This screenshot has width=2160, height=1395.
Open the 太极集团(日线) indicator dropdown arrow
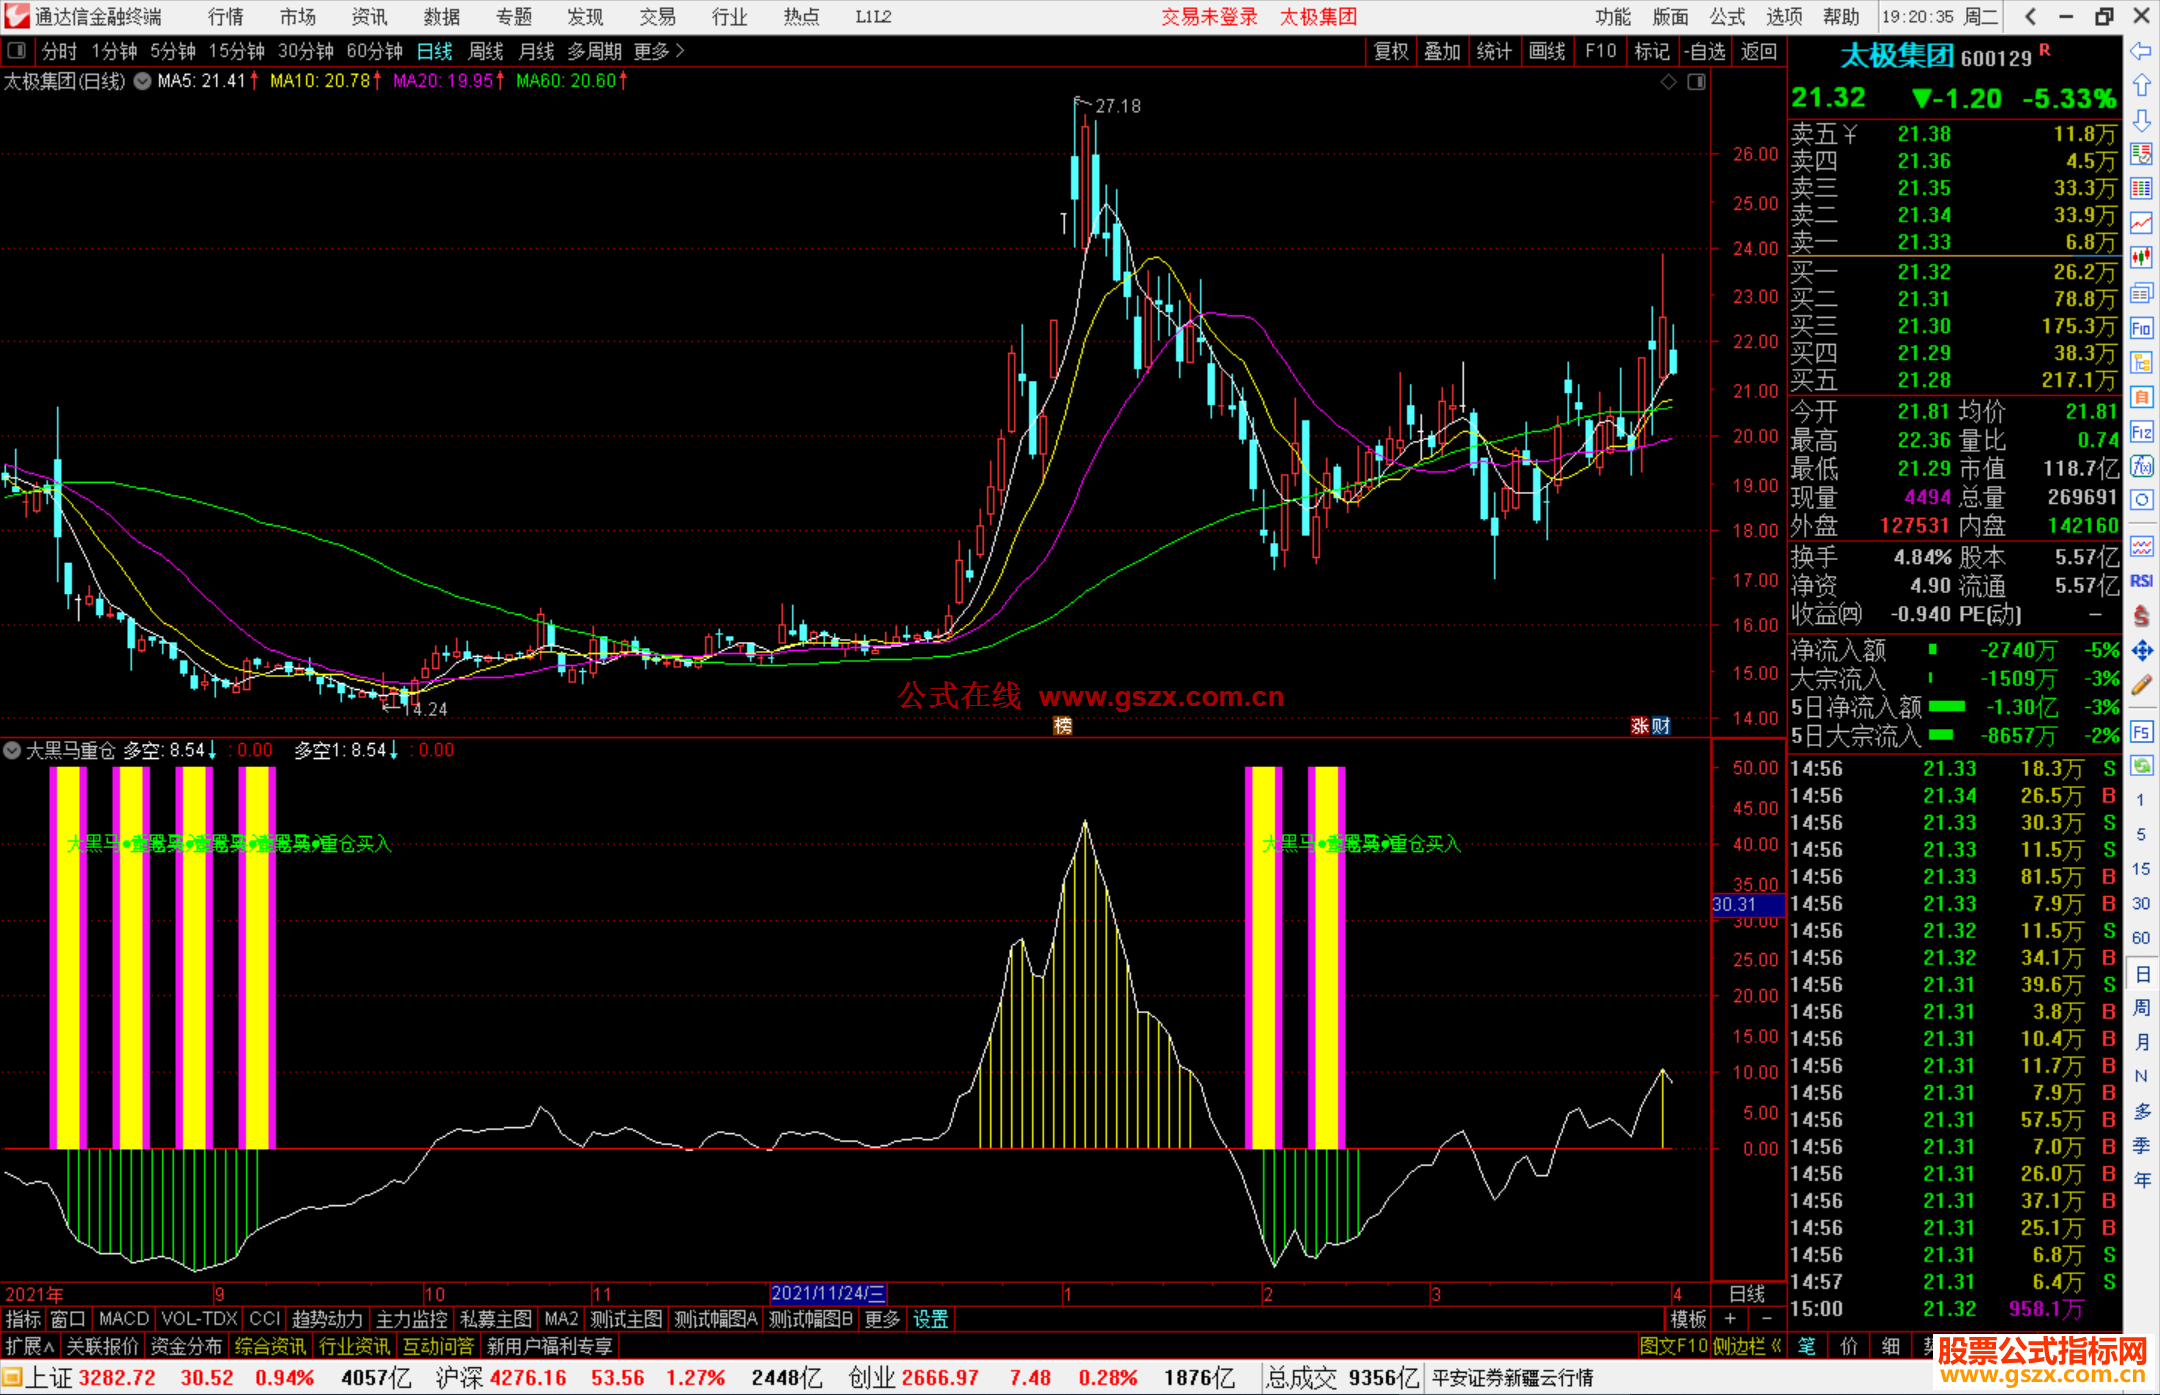142,81
